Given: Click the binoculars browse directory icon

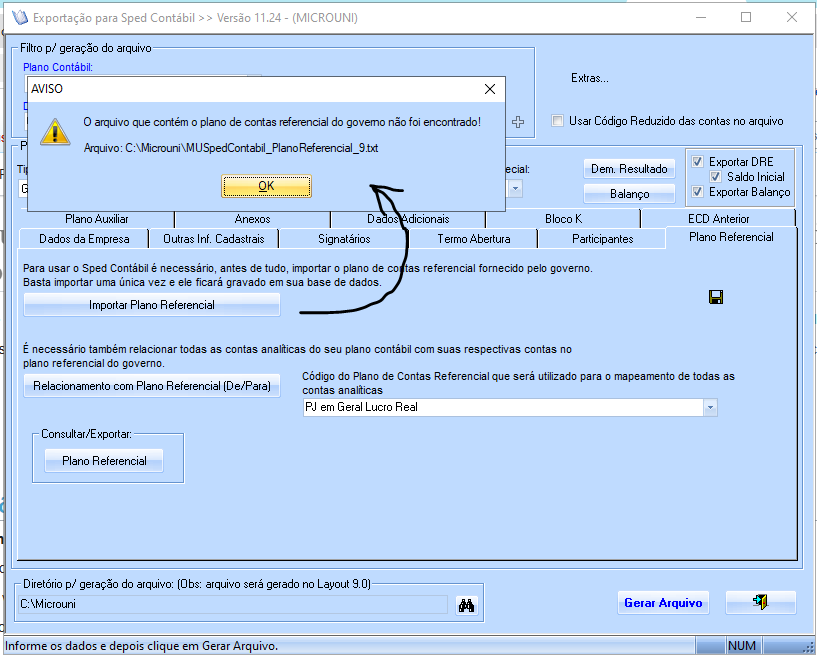Looking at the screenshot, I should point(466,605).
